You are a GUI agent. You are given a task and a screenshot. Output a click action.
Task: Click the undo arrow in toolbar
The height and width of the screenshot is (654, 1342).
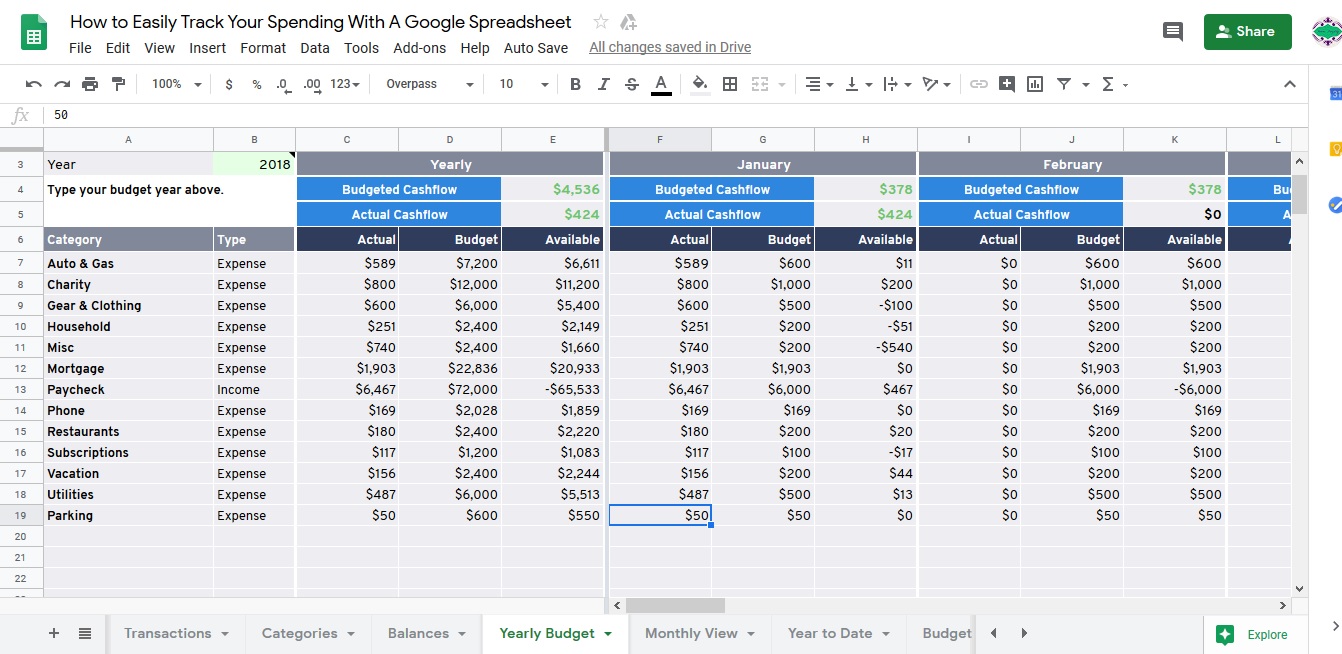(34, 84)
